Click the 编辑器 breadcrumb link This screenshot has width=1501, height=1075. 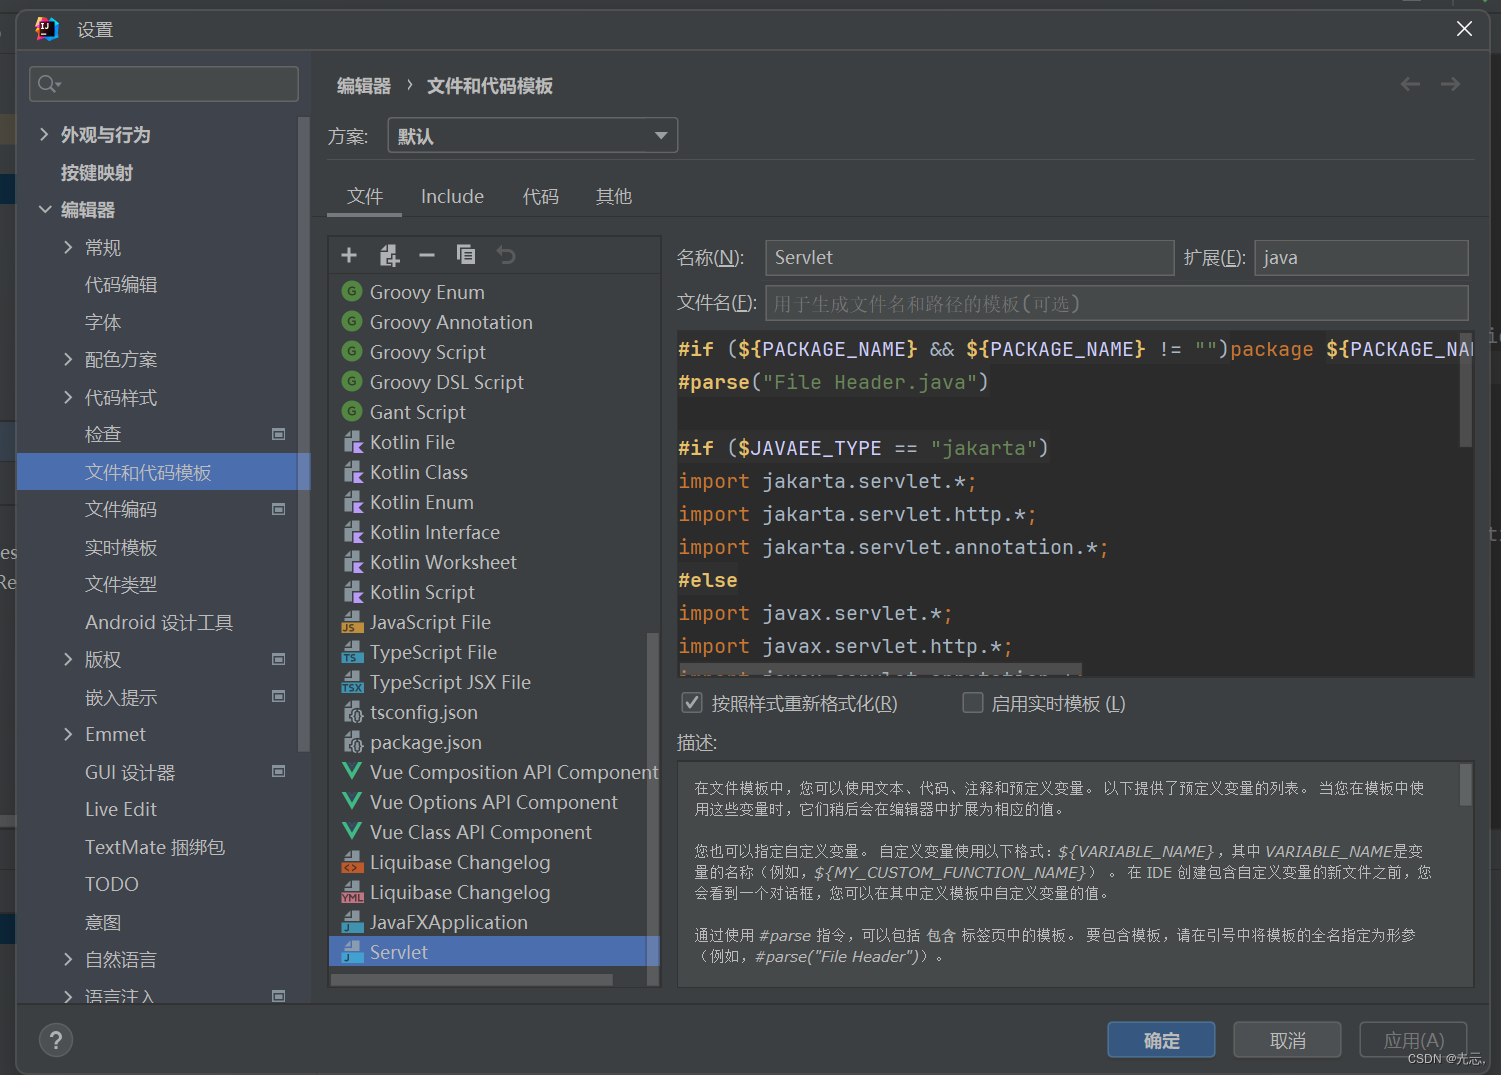tap(364, 86)
